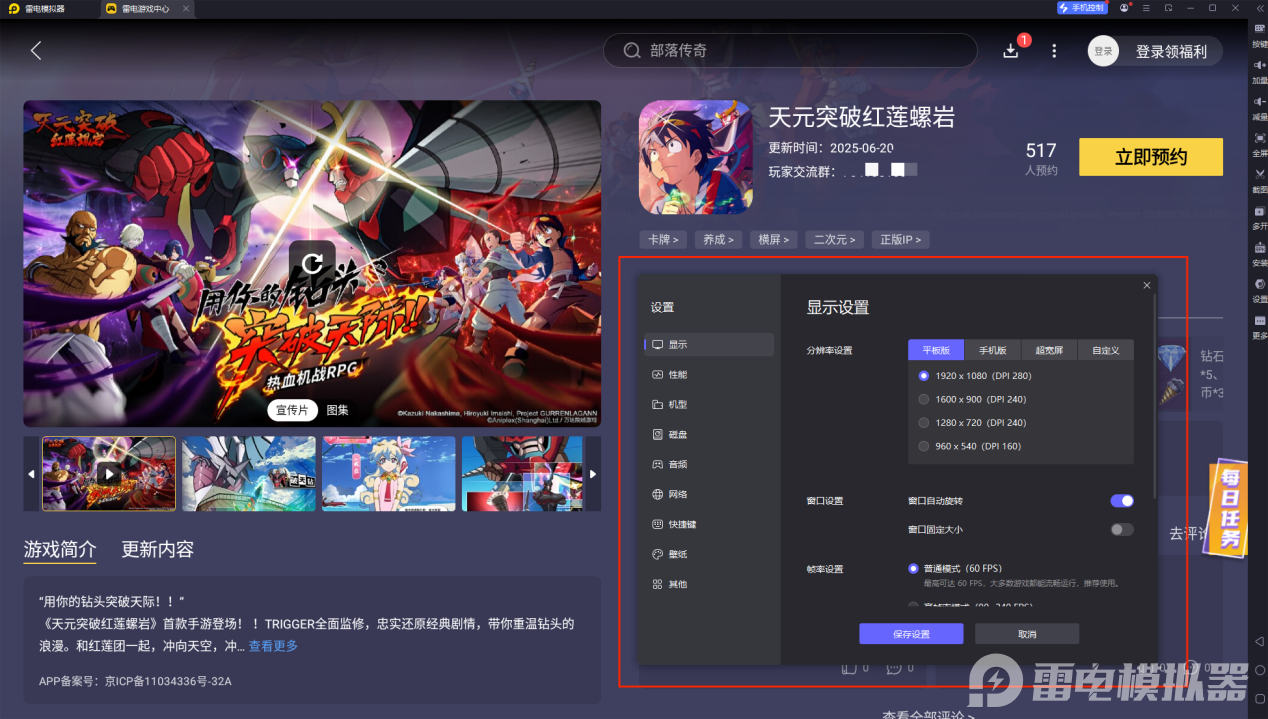This screenshot has width=1268, height=719.
Task: Open the user account icon in title bar
Action: tap(1125, 8)
